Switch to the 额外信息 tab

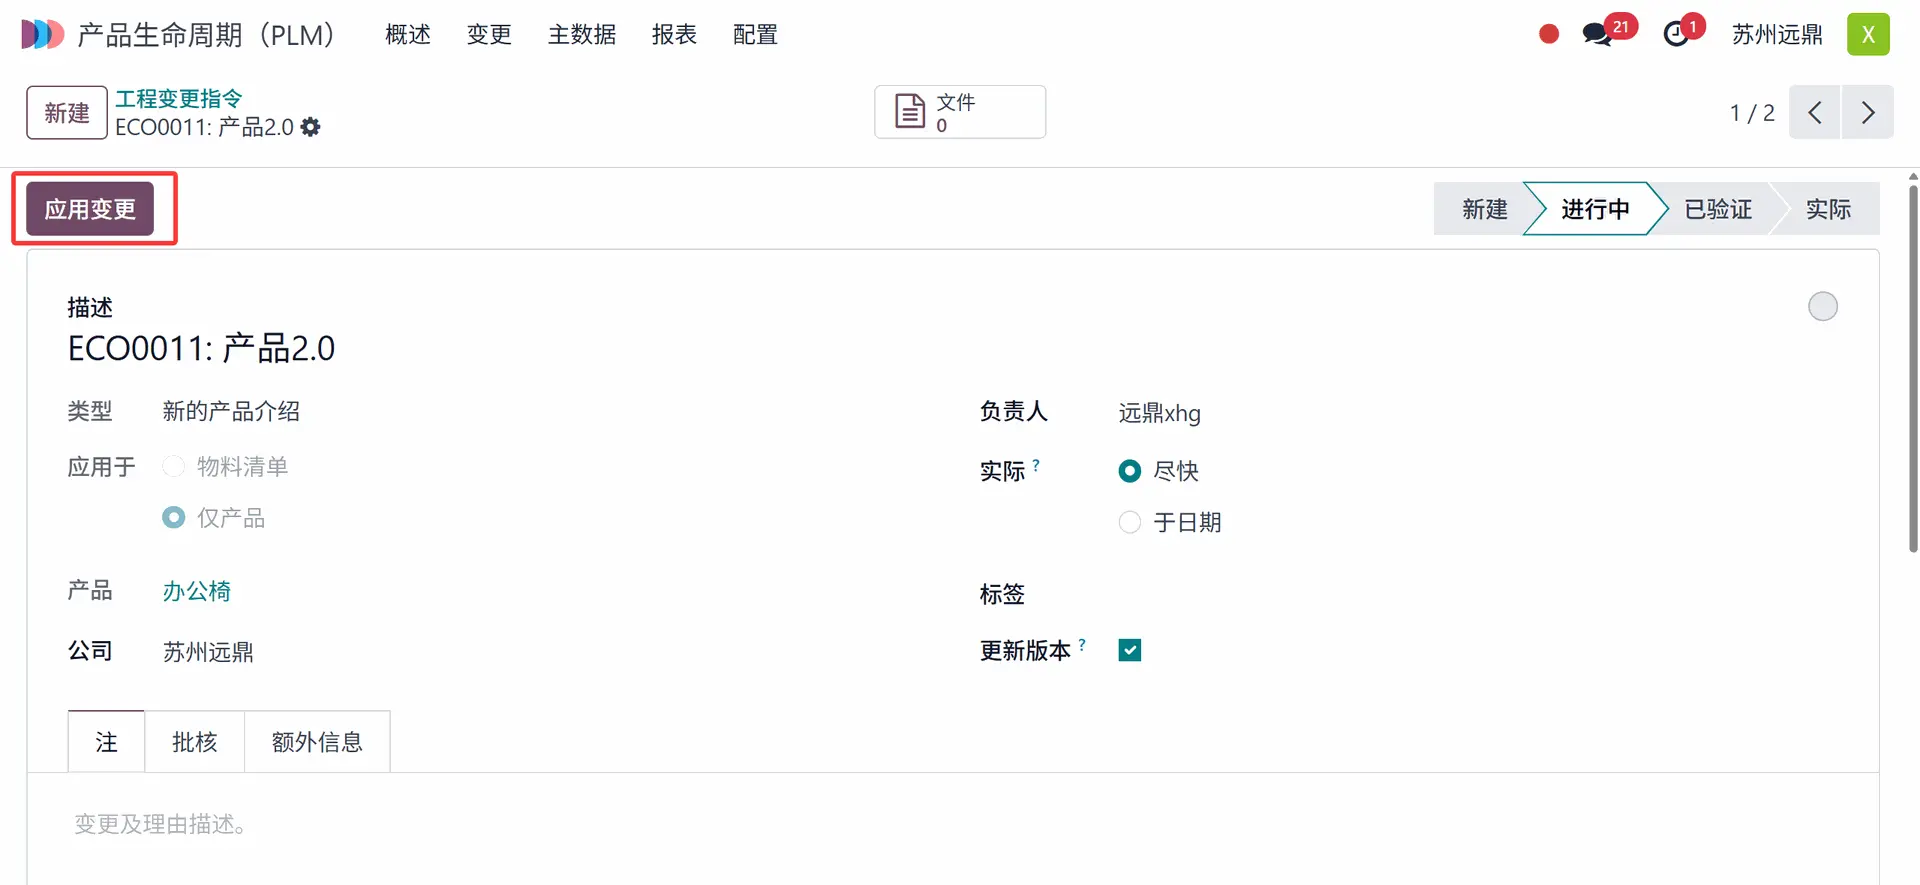pyautogui.click(x=317, y=742)
